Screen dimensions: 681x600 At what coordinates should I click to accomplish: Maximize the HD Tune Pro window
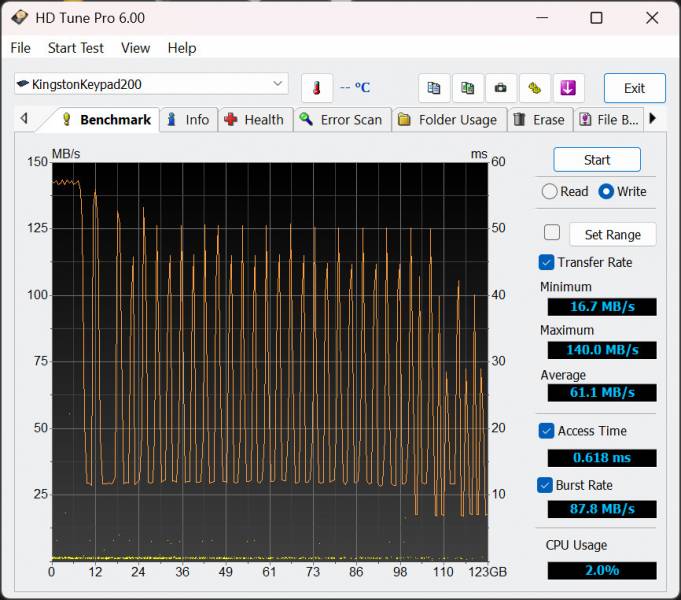[596, 18]
